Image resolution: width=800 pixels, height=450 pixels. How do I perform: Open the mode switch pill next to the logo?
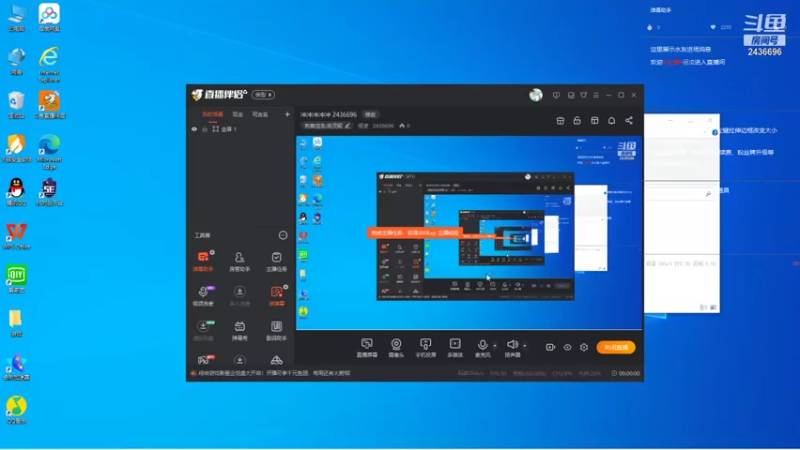263,94
